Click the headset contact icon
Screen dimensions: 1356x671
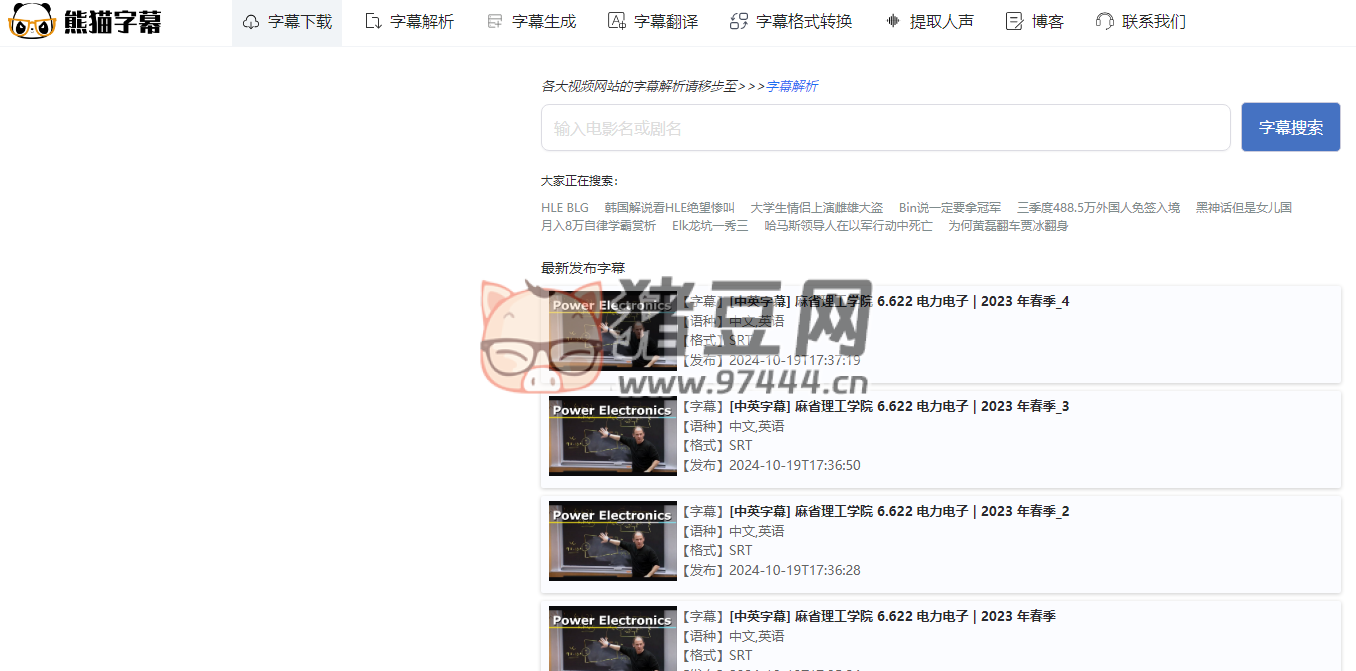tap(1104, 22)
